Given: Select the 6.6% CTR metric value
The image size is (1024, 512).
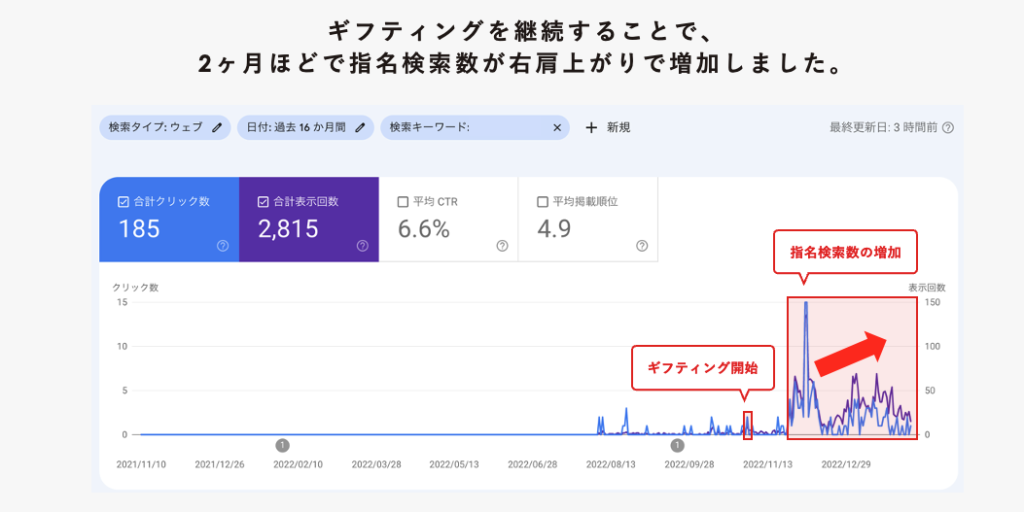Looking at the screenshot, I should point(424,229).
